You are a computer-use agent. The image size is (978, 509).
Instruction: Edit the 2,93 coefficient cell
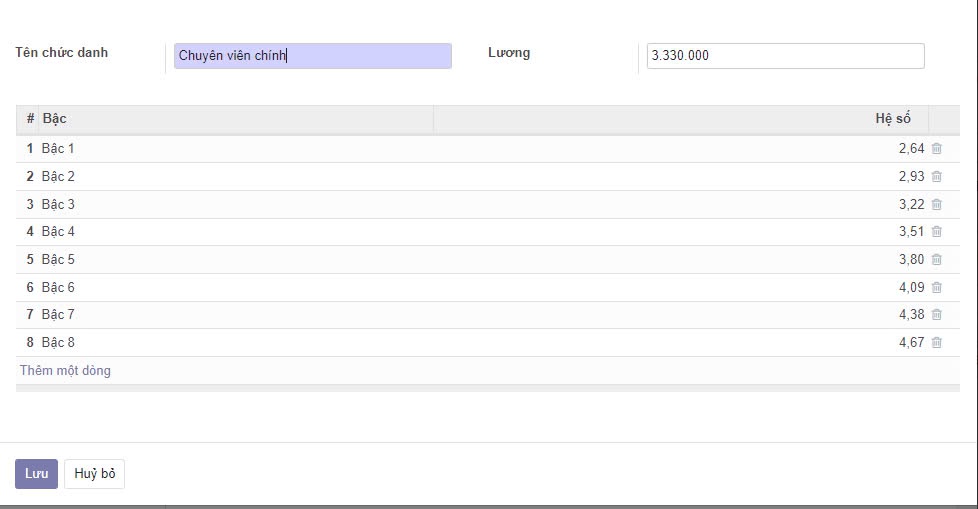[x=911, y=177]
